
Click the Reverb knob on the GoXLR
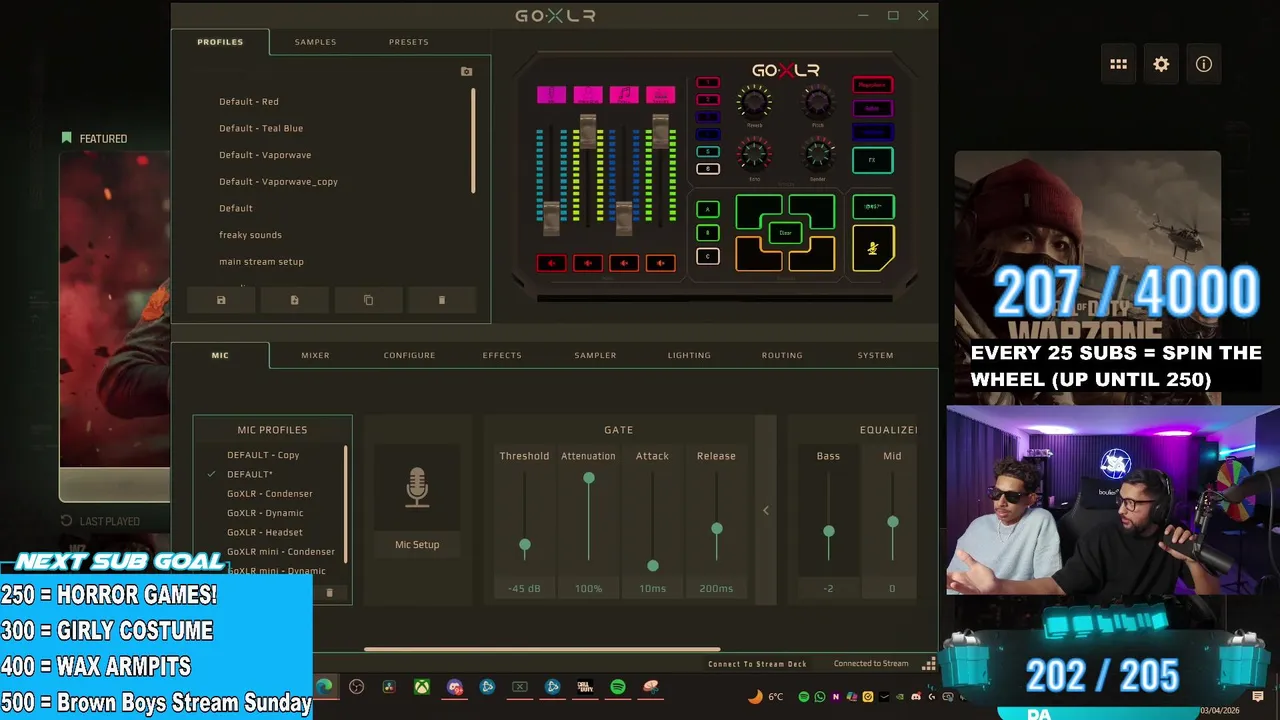point(754,101)
